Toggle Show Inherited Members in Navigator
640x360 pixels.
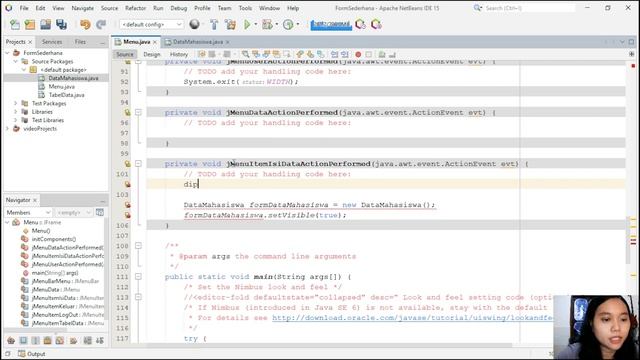(11, 340)
